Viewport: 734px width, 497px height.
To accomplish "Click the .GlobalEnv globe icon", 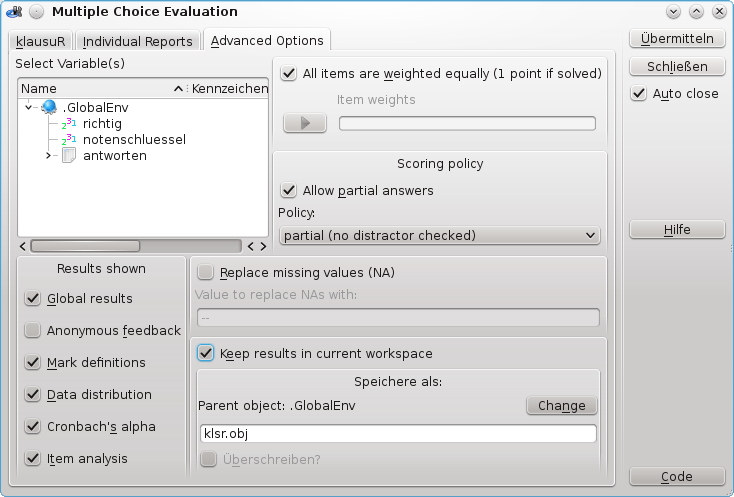I will [x=49, y=107].
